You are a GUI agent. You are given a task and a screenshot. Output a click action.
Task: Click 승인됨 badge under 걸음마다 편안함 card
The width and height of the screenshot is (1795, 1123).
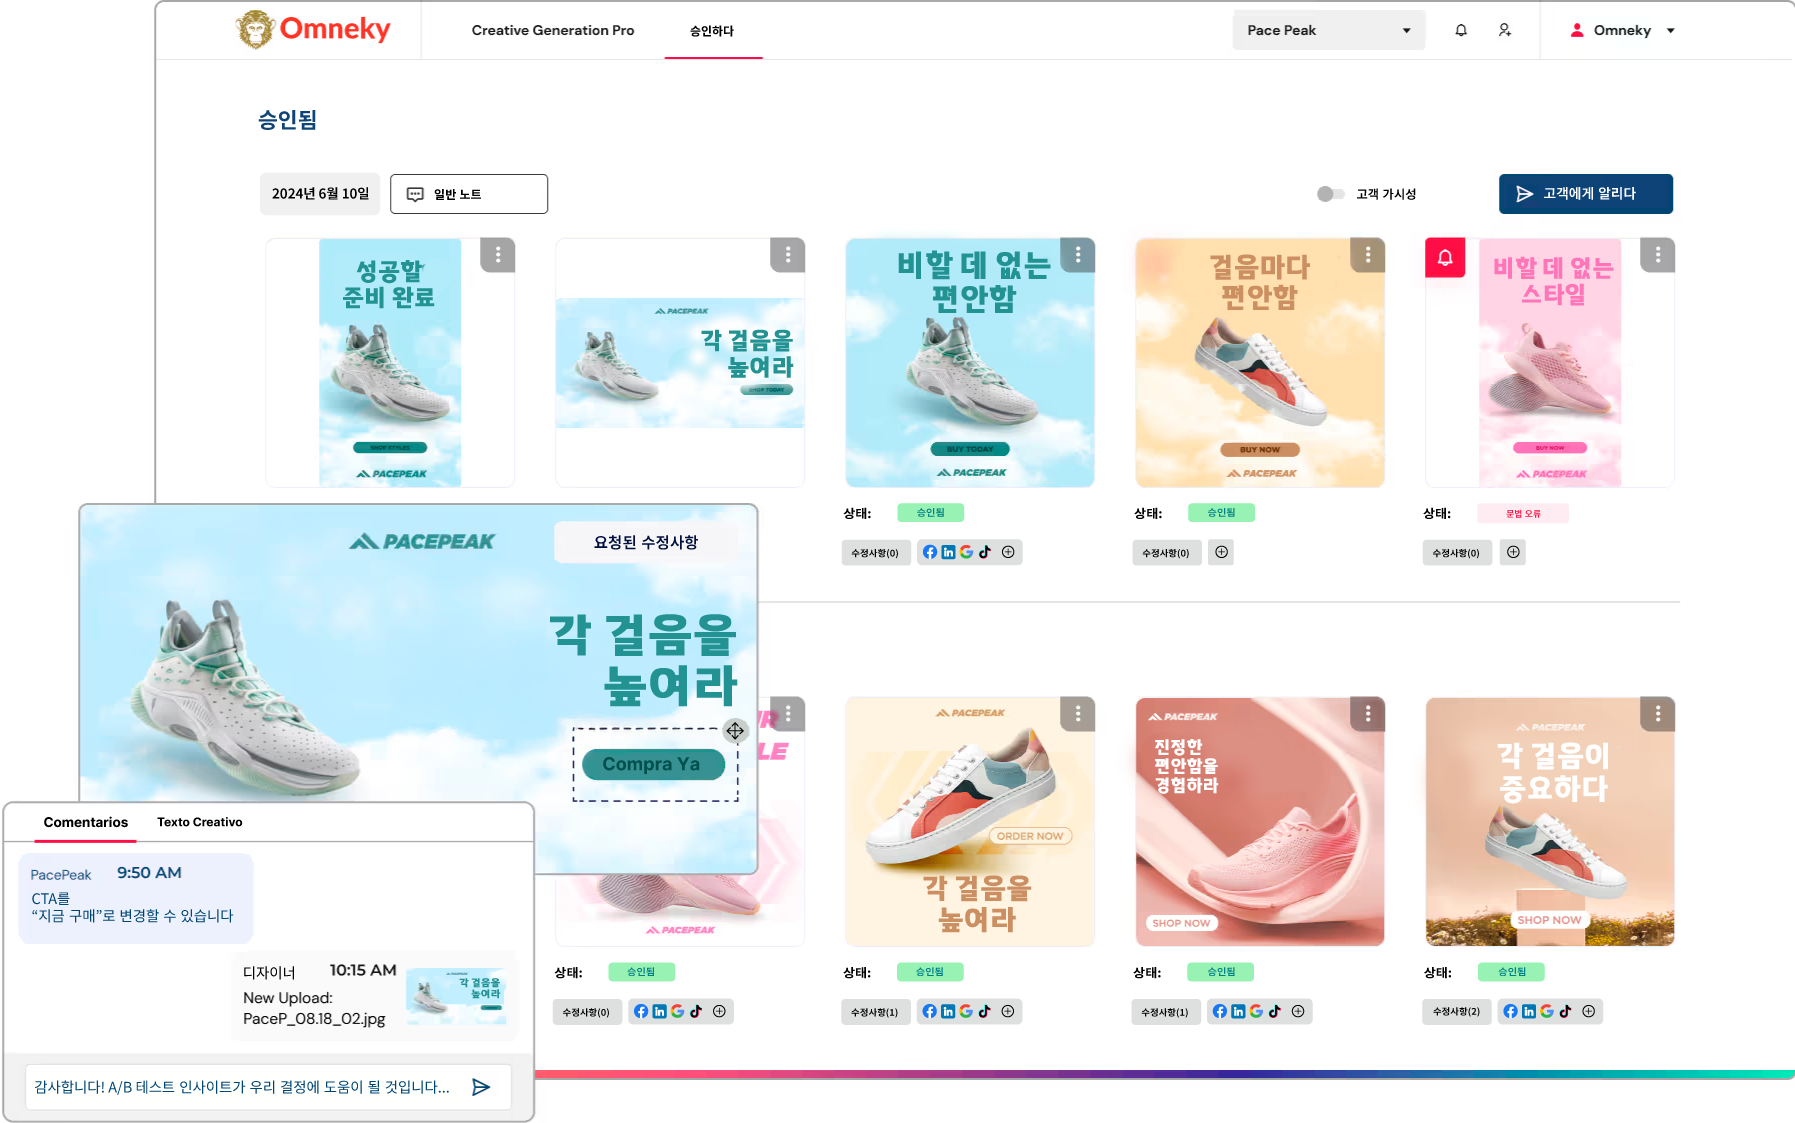[x=1221, y=512]
